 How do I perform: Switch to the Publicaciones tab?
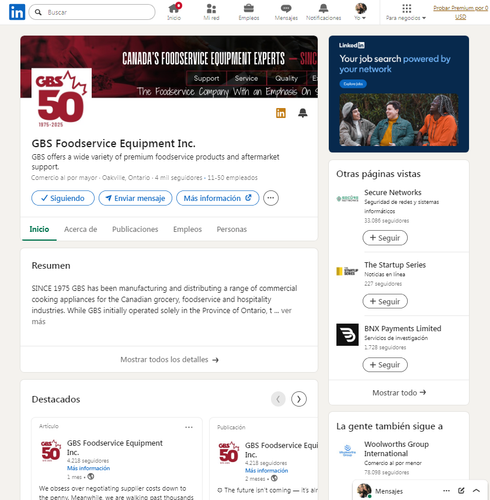click(x=135, y=229)
